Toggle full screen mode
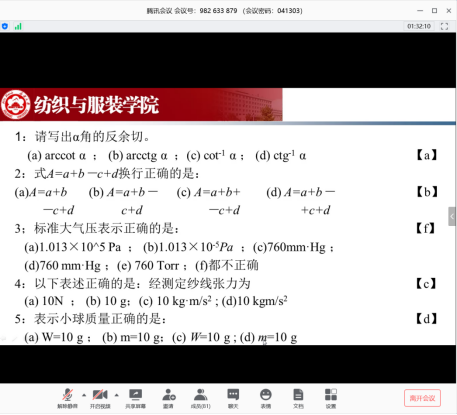Viewport: 457px width, 415px height. click(444, 26)
